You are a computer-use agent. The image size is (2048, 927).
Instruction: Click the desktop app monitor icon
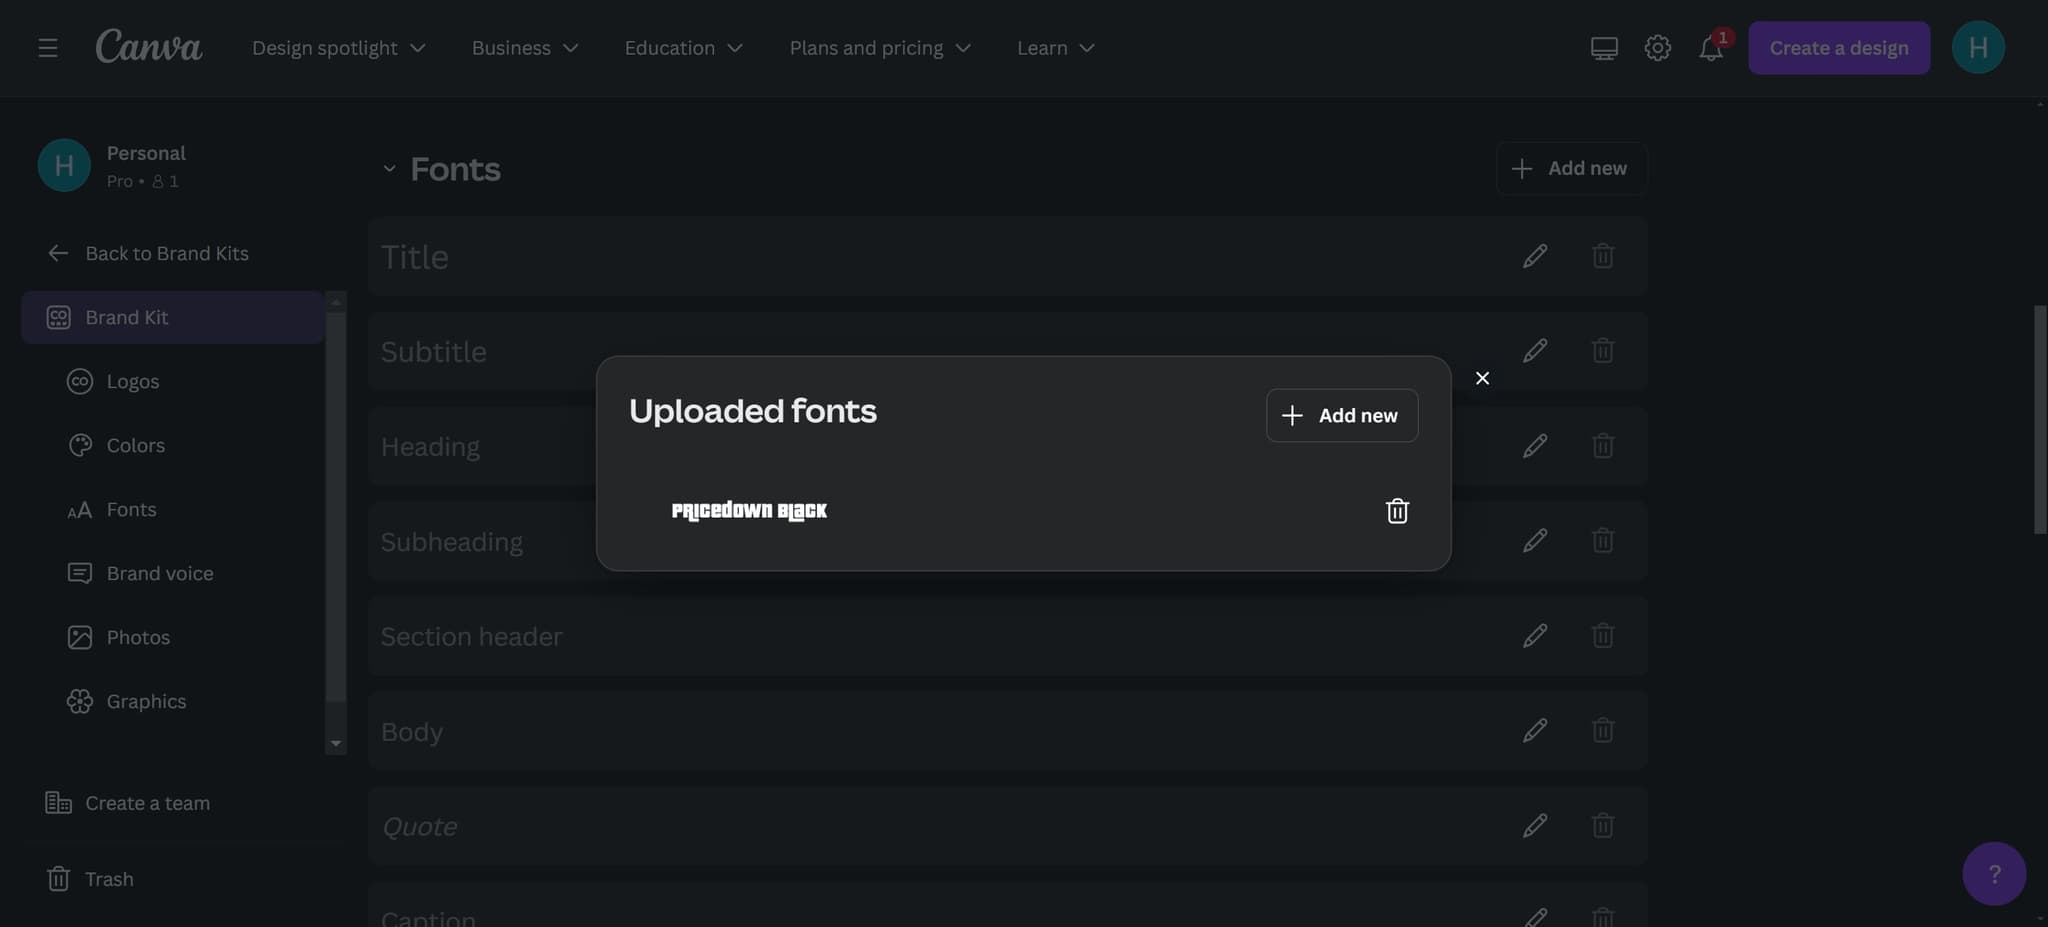[1604, 48]
